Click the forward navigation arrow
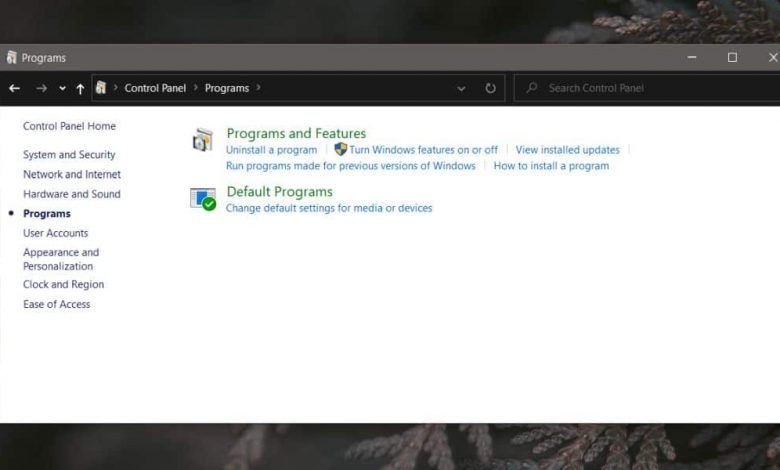The height and width of the screenshot is (470, 780). 41,89
